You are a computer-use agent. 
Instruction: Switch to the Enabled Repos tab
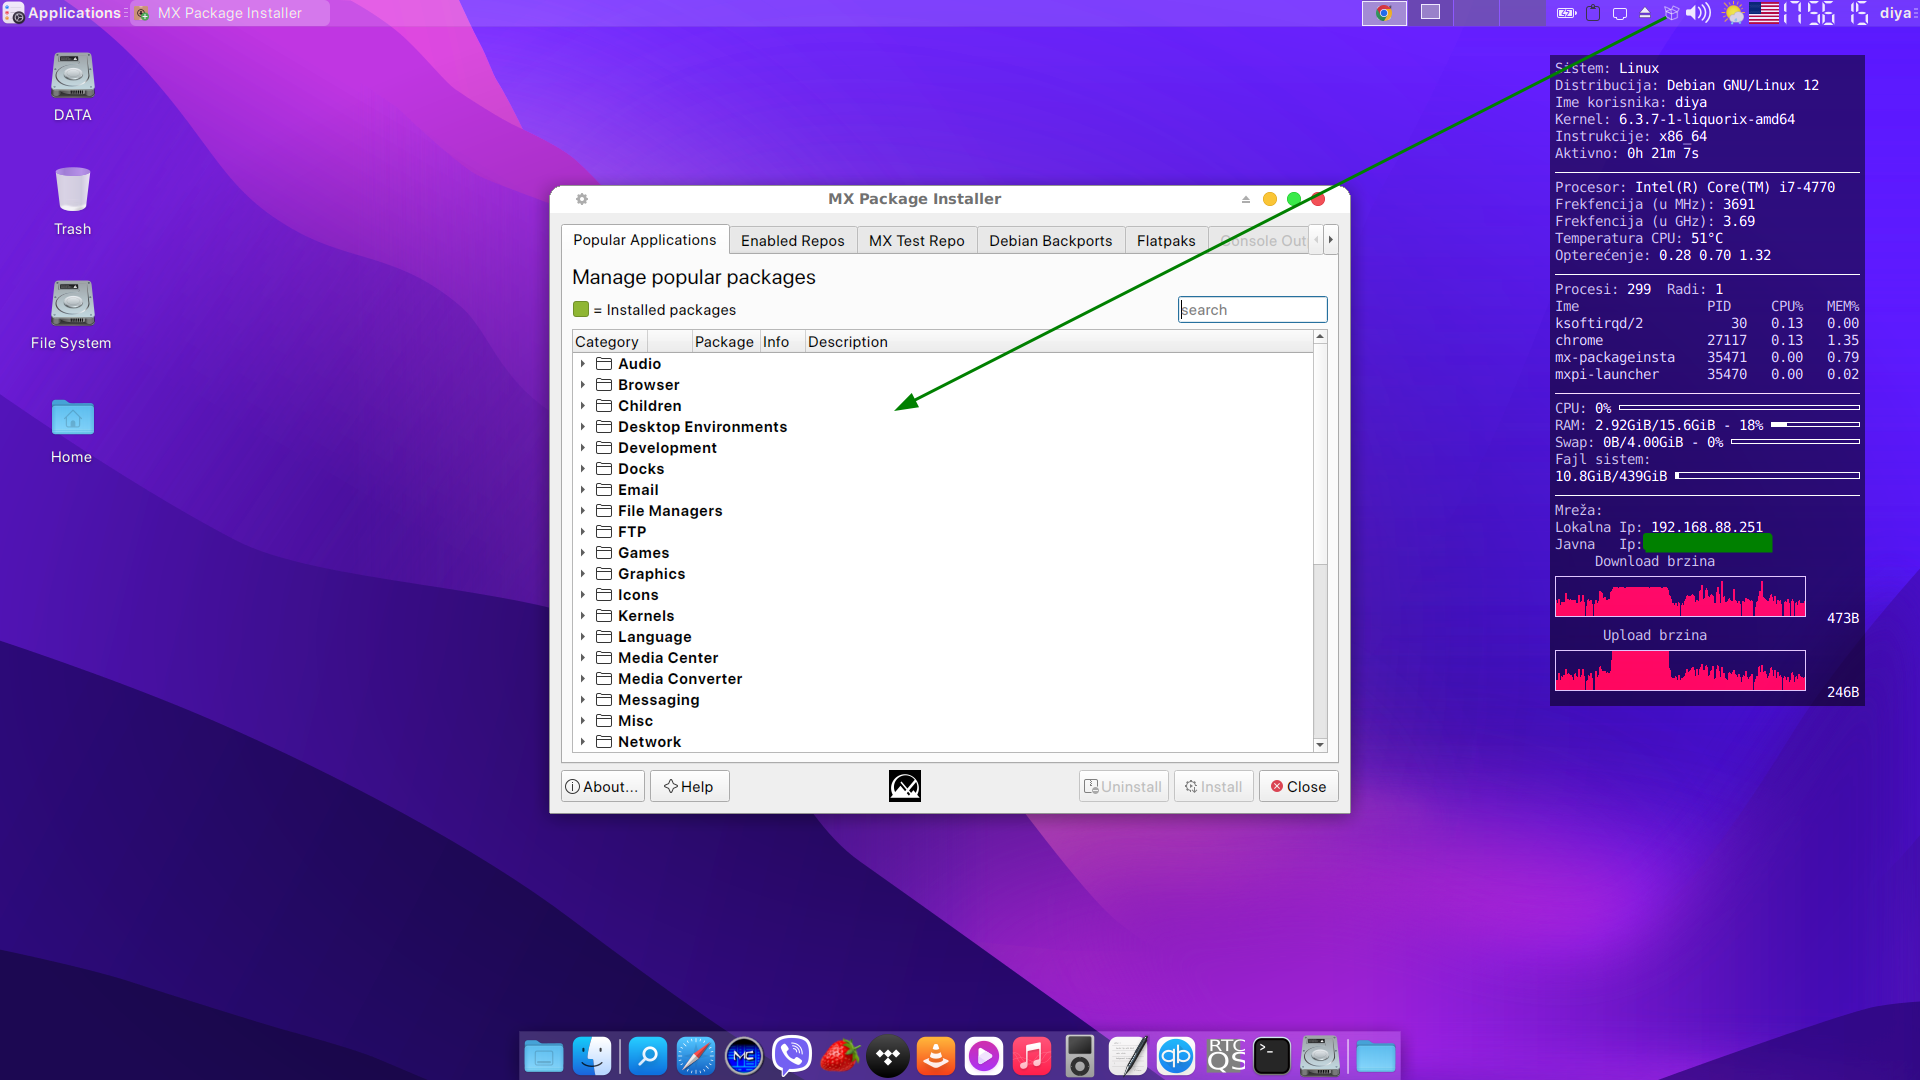(792, 241)
